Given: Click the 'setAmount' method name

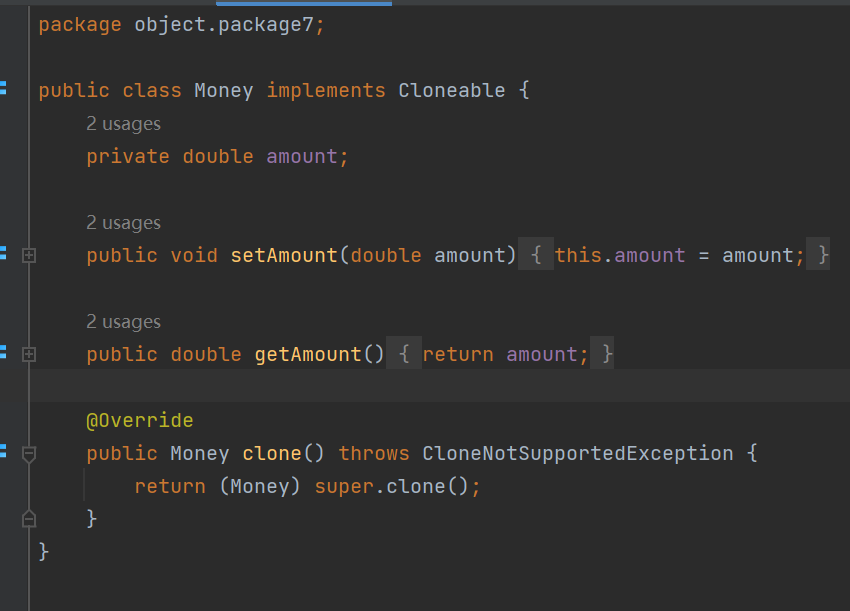Looking at the screenshot, I should click(284, 255).
